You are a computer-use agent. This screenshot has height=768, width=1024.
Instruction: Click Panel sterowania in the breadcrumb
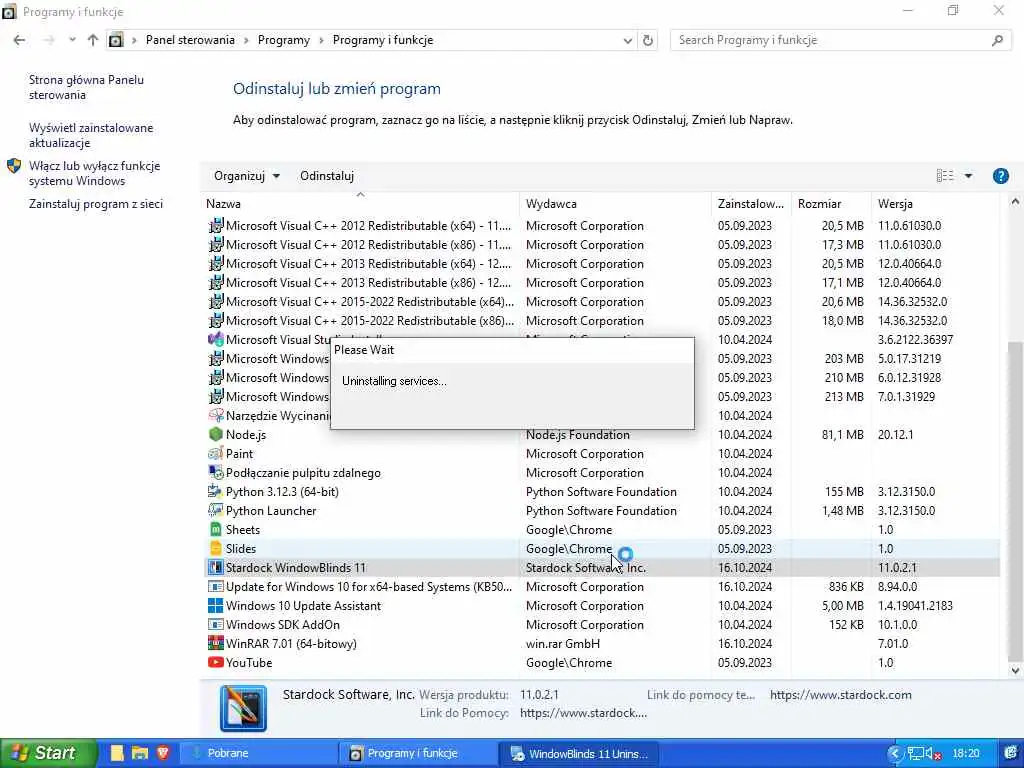click(x=190, y=40)
